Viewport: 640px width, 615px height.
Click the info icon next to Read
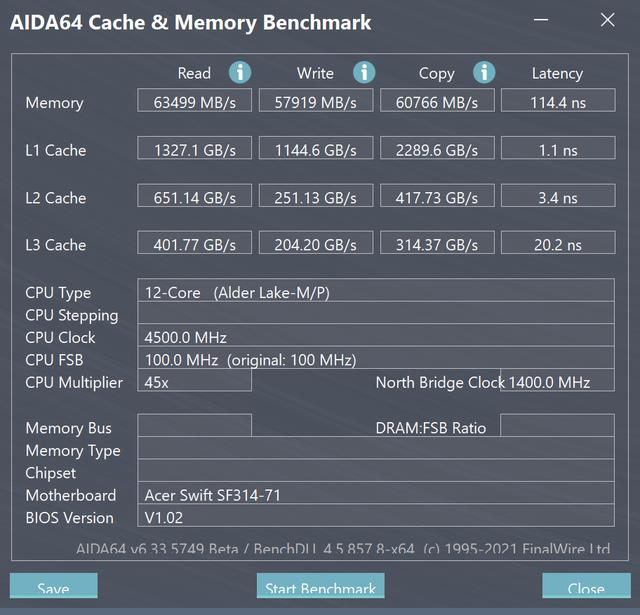pos(240,72)
